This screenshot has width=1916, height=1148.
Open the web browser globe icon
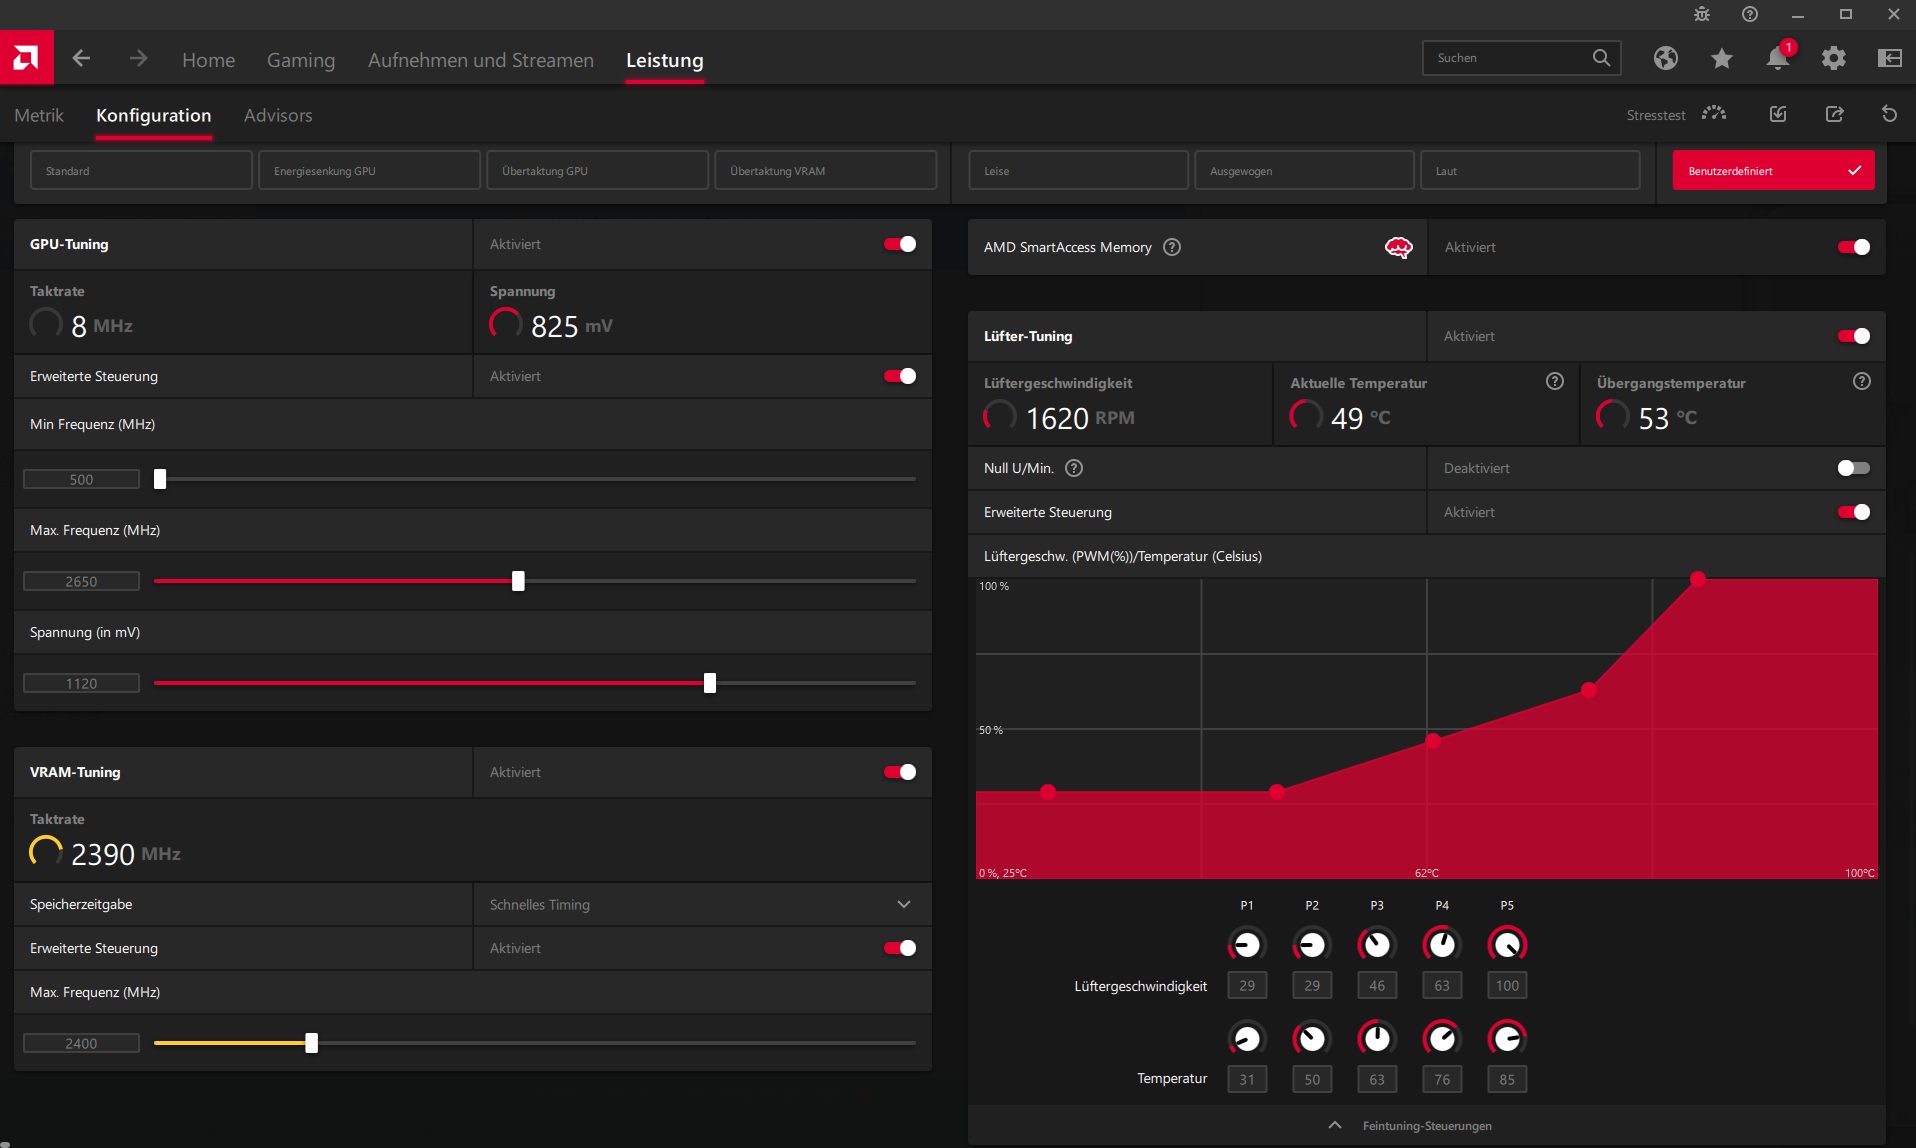pos(1665,58)
